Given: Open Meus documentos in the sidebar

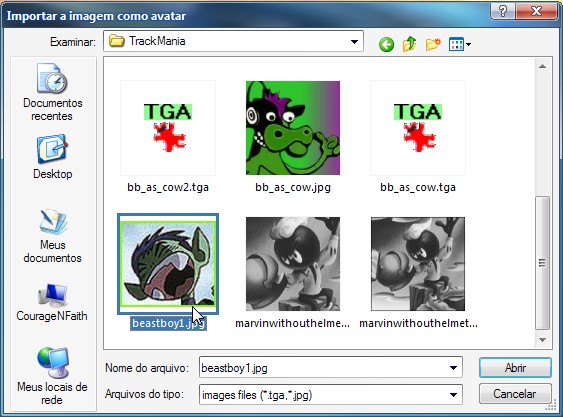Looking at the screenshot, I should [52, 236].
